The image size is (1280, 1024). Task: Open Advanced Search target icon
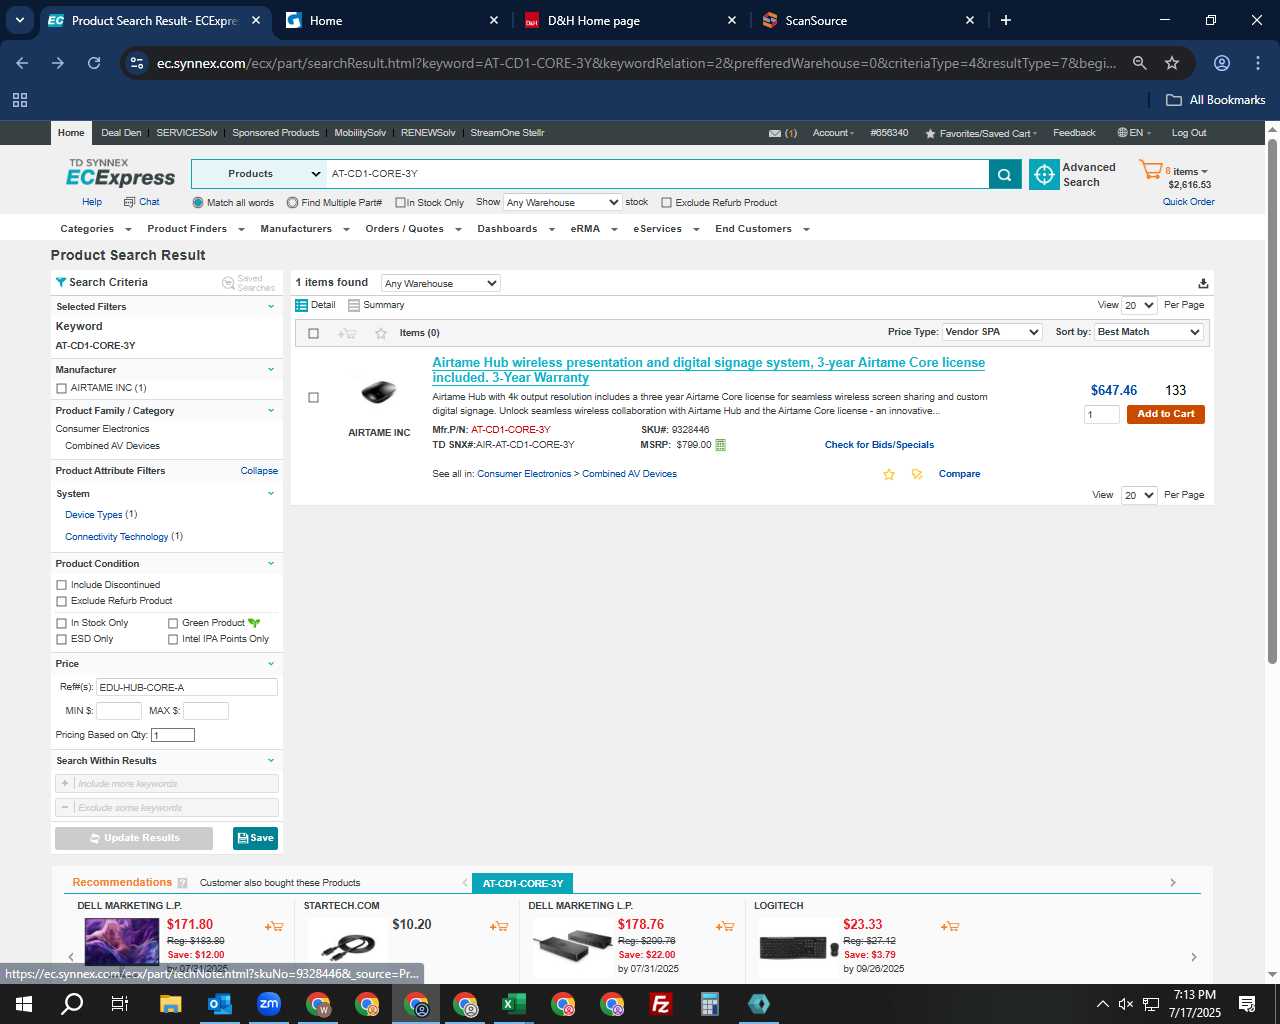[x=1044, y=174]
